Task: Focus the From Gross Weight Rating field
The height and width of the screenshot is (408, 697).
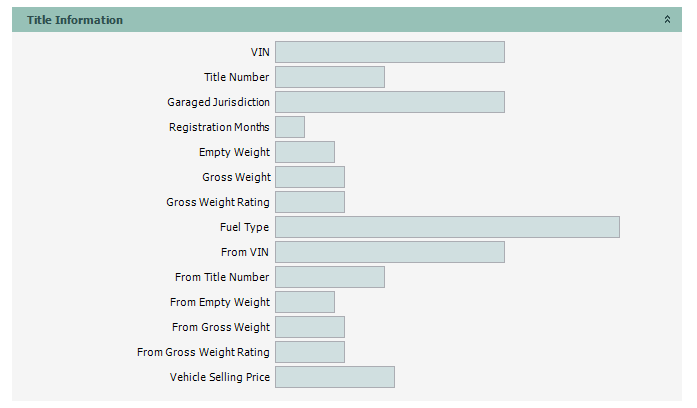Action: coord(309,352)
